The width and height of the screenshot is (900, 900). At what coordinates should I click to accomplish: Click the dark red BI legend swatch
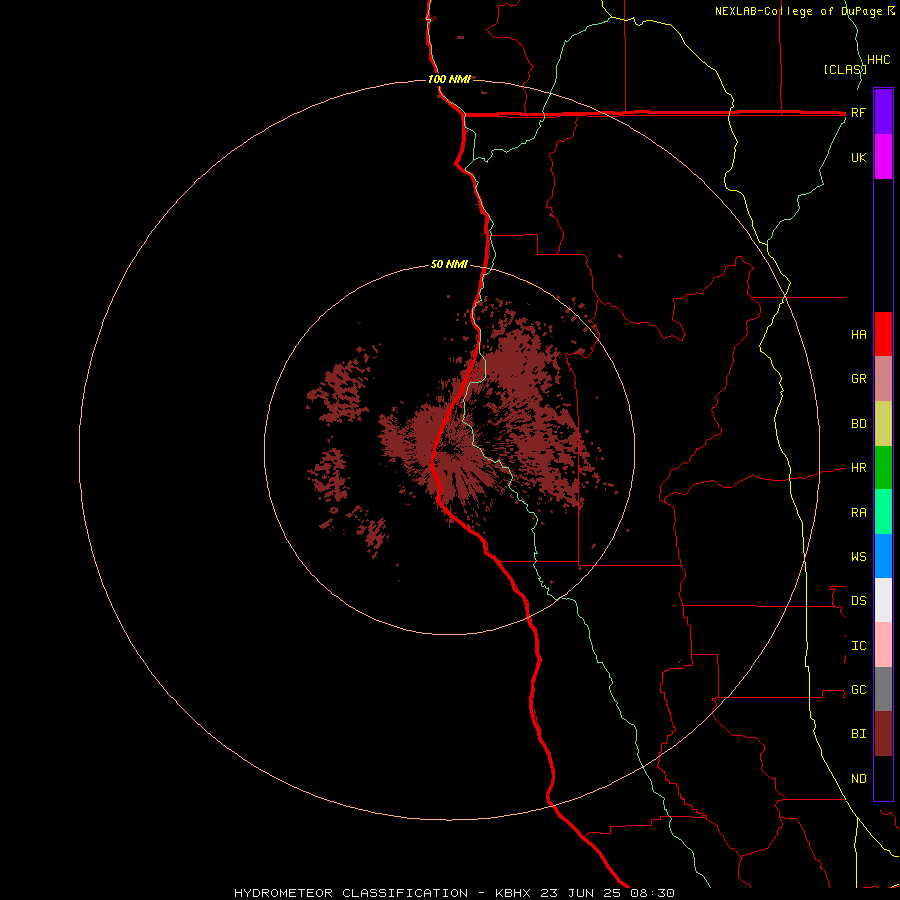tap(883, 734)
